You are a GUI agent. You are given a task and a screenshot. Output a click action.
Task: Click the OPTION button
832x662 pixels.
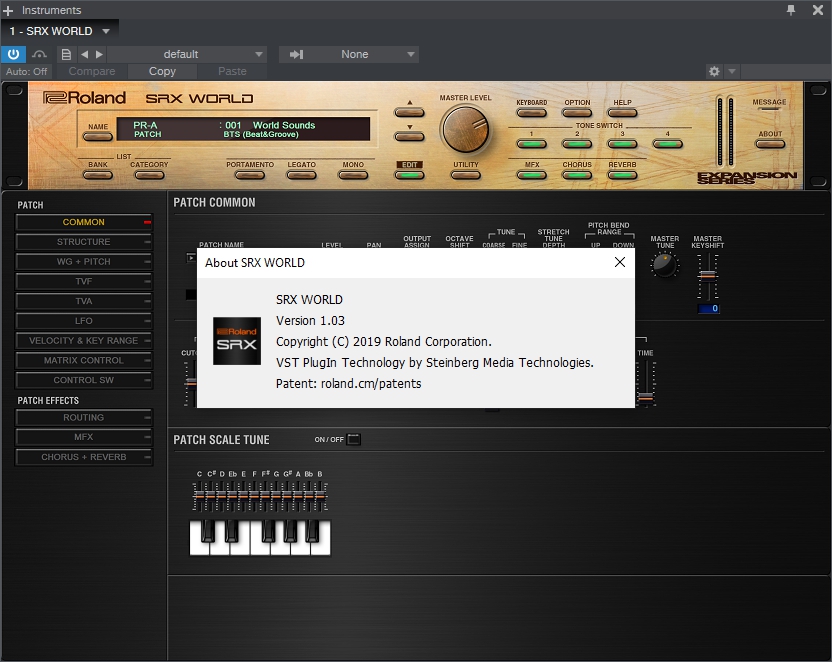coord(577,112)
